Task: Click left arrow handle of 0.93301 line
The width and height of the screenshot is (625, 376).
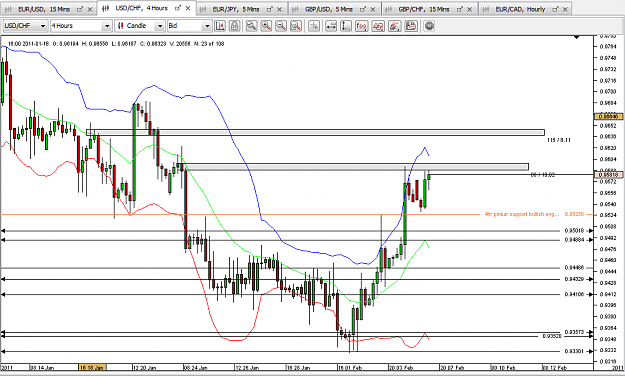Action: [x=3, y=351]
